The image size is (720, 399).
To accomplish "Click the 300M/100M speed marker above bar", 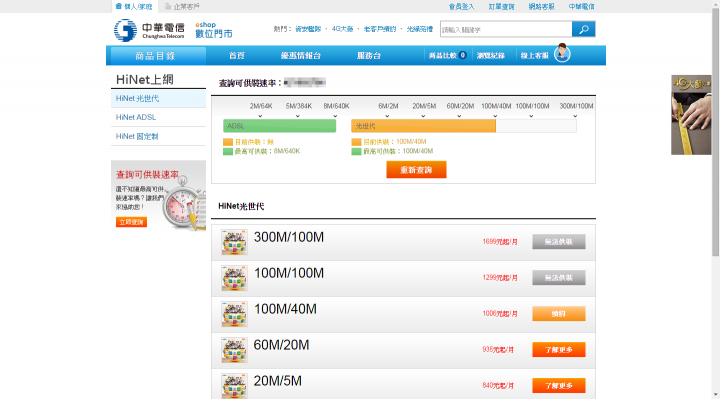I will pyautogui.click(x=576, y=106).
